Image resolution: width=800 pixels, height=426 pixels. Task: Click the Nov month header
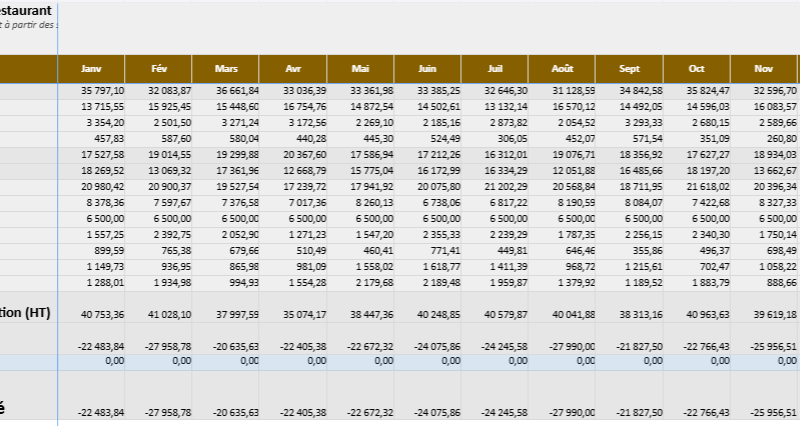click(x=764, y=69)
